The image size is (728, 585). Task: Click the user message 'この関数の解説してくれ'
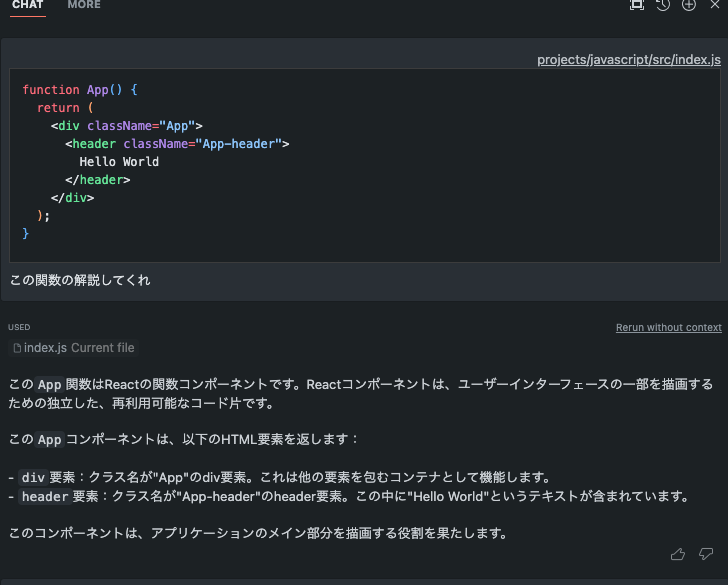tap(80, 280)
